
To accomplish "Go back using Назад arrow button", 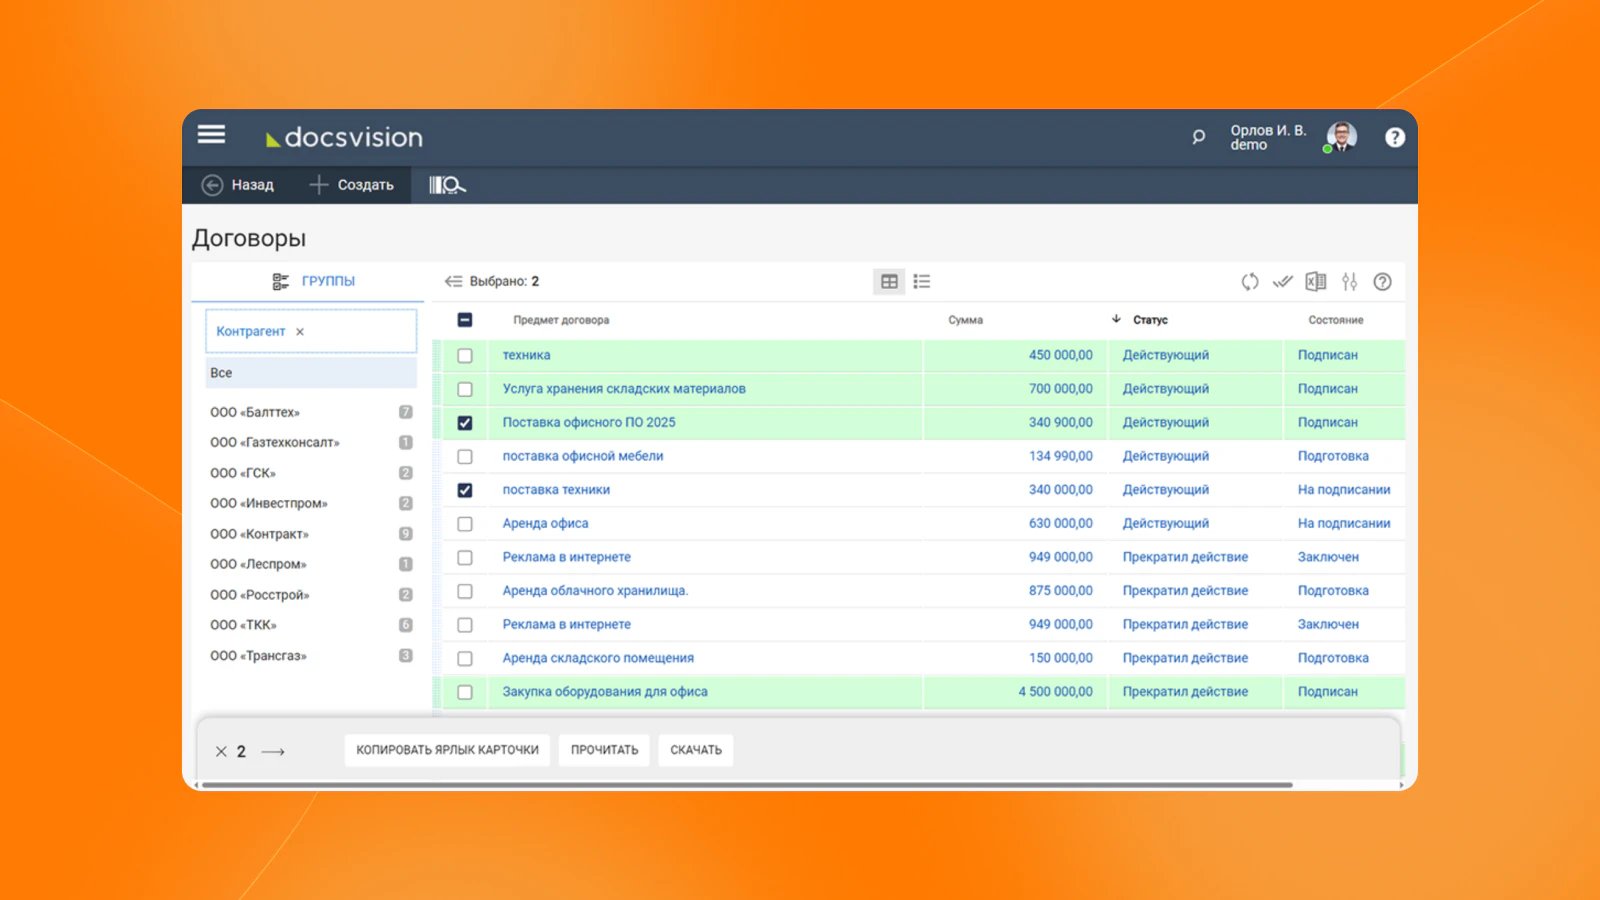I will 238,185.
